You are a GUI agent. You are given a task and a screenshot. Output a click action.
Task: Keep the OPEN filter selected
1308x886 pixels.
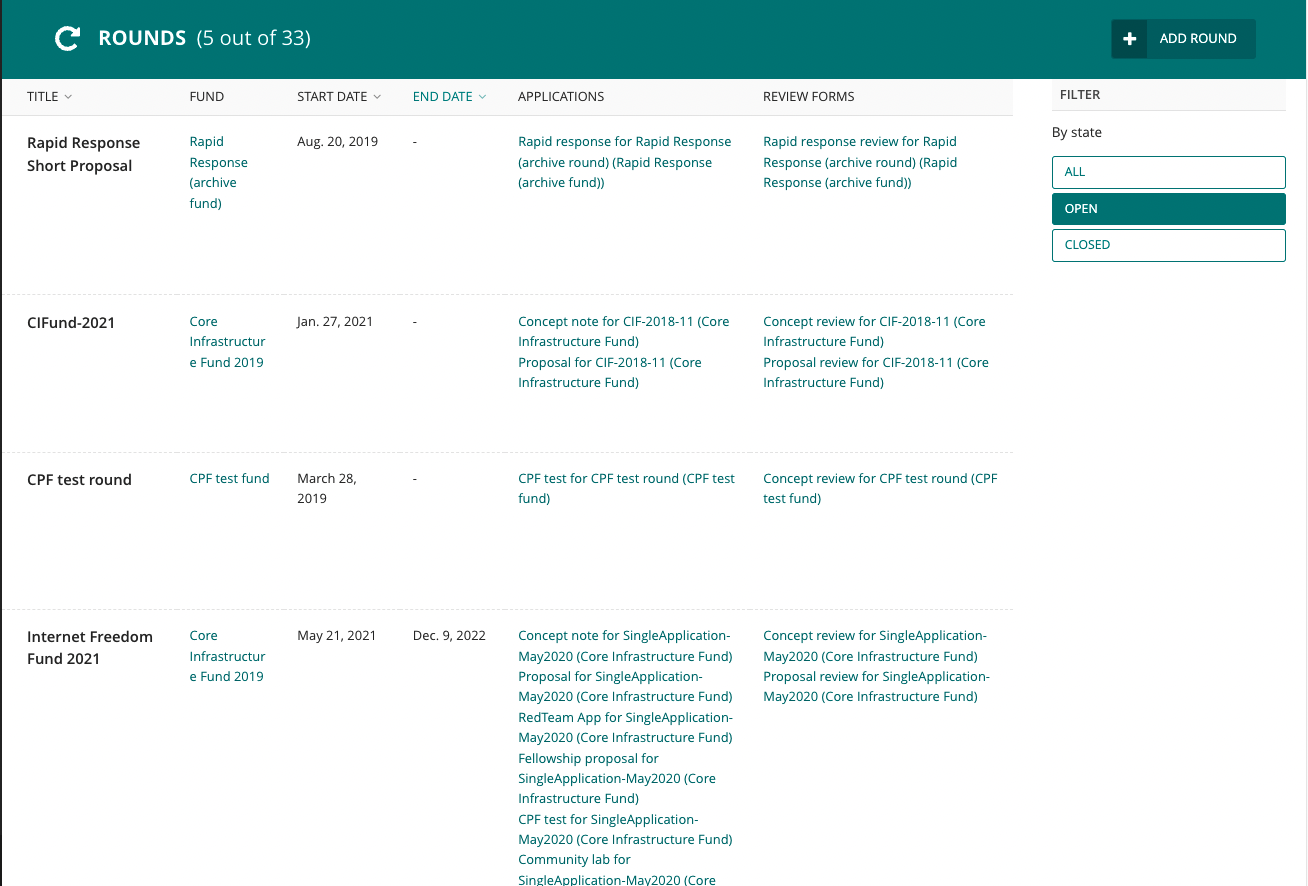click(1168, 208)
